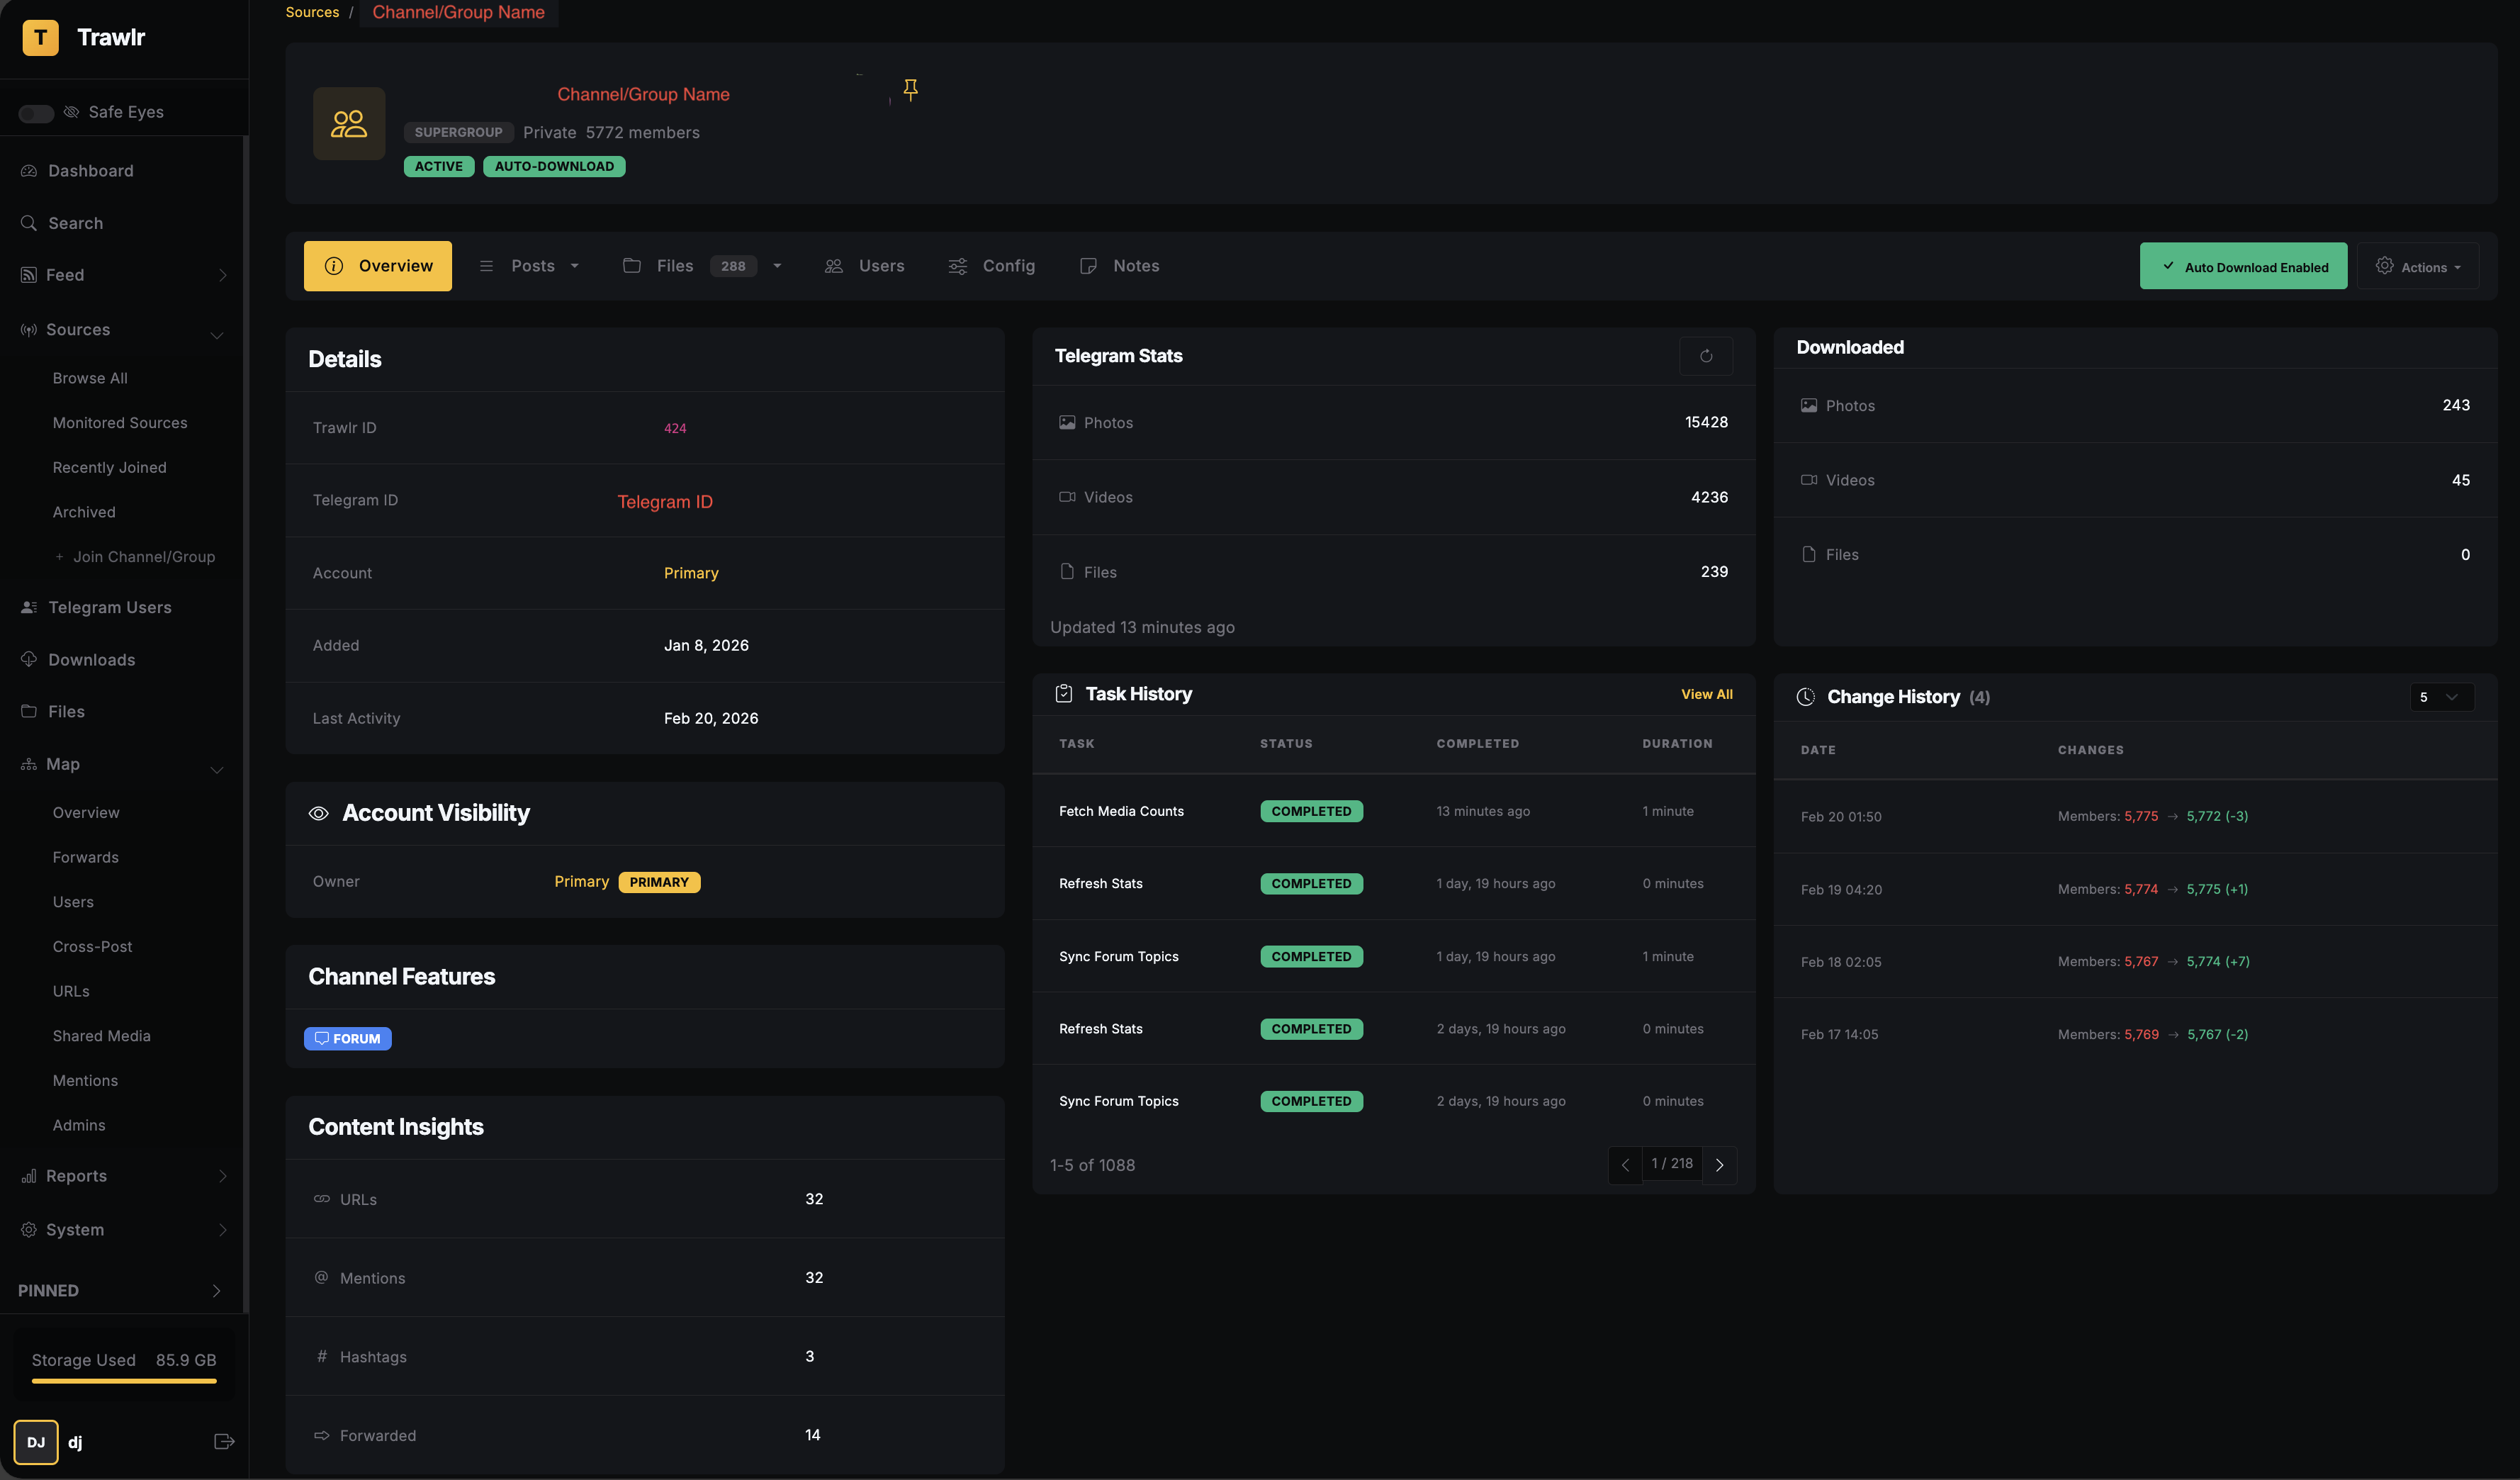This screenshot has height=1480, width=2520.
Task: Open Downloads in the sidebar
Action: point(91,660)
